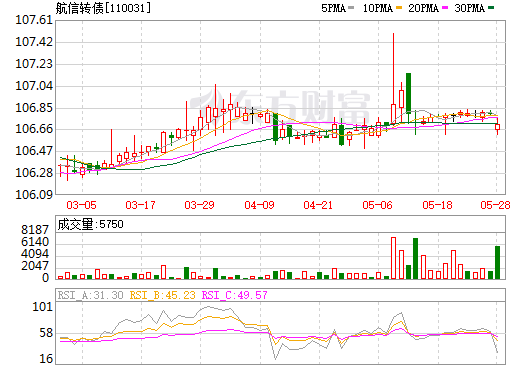Click the 106.47 price axis label
Screen dimensions: 520x365
tap(34, 151)
